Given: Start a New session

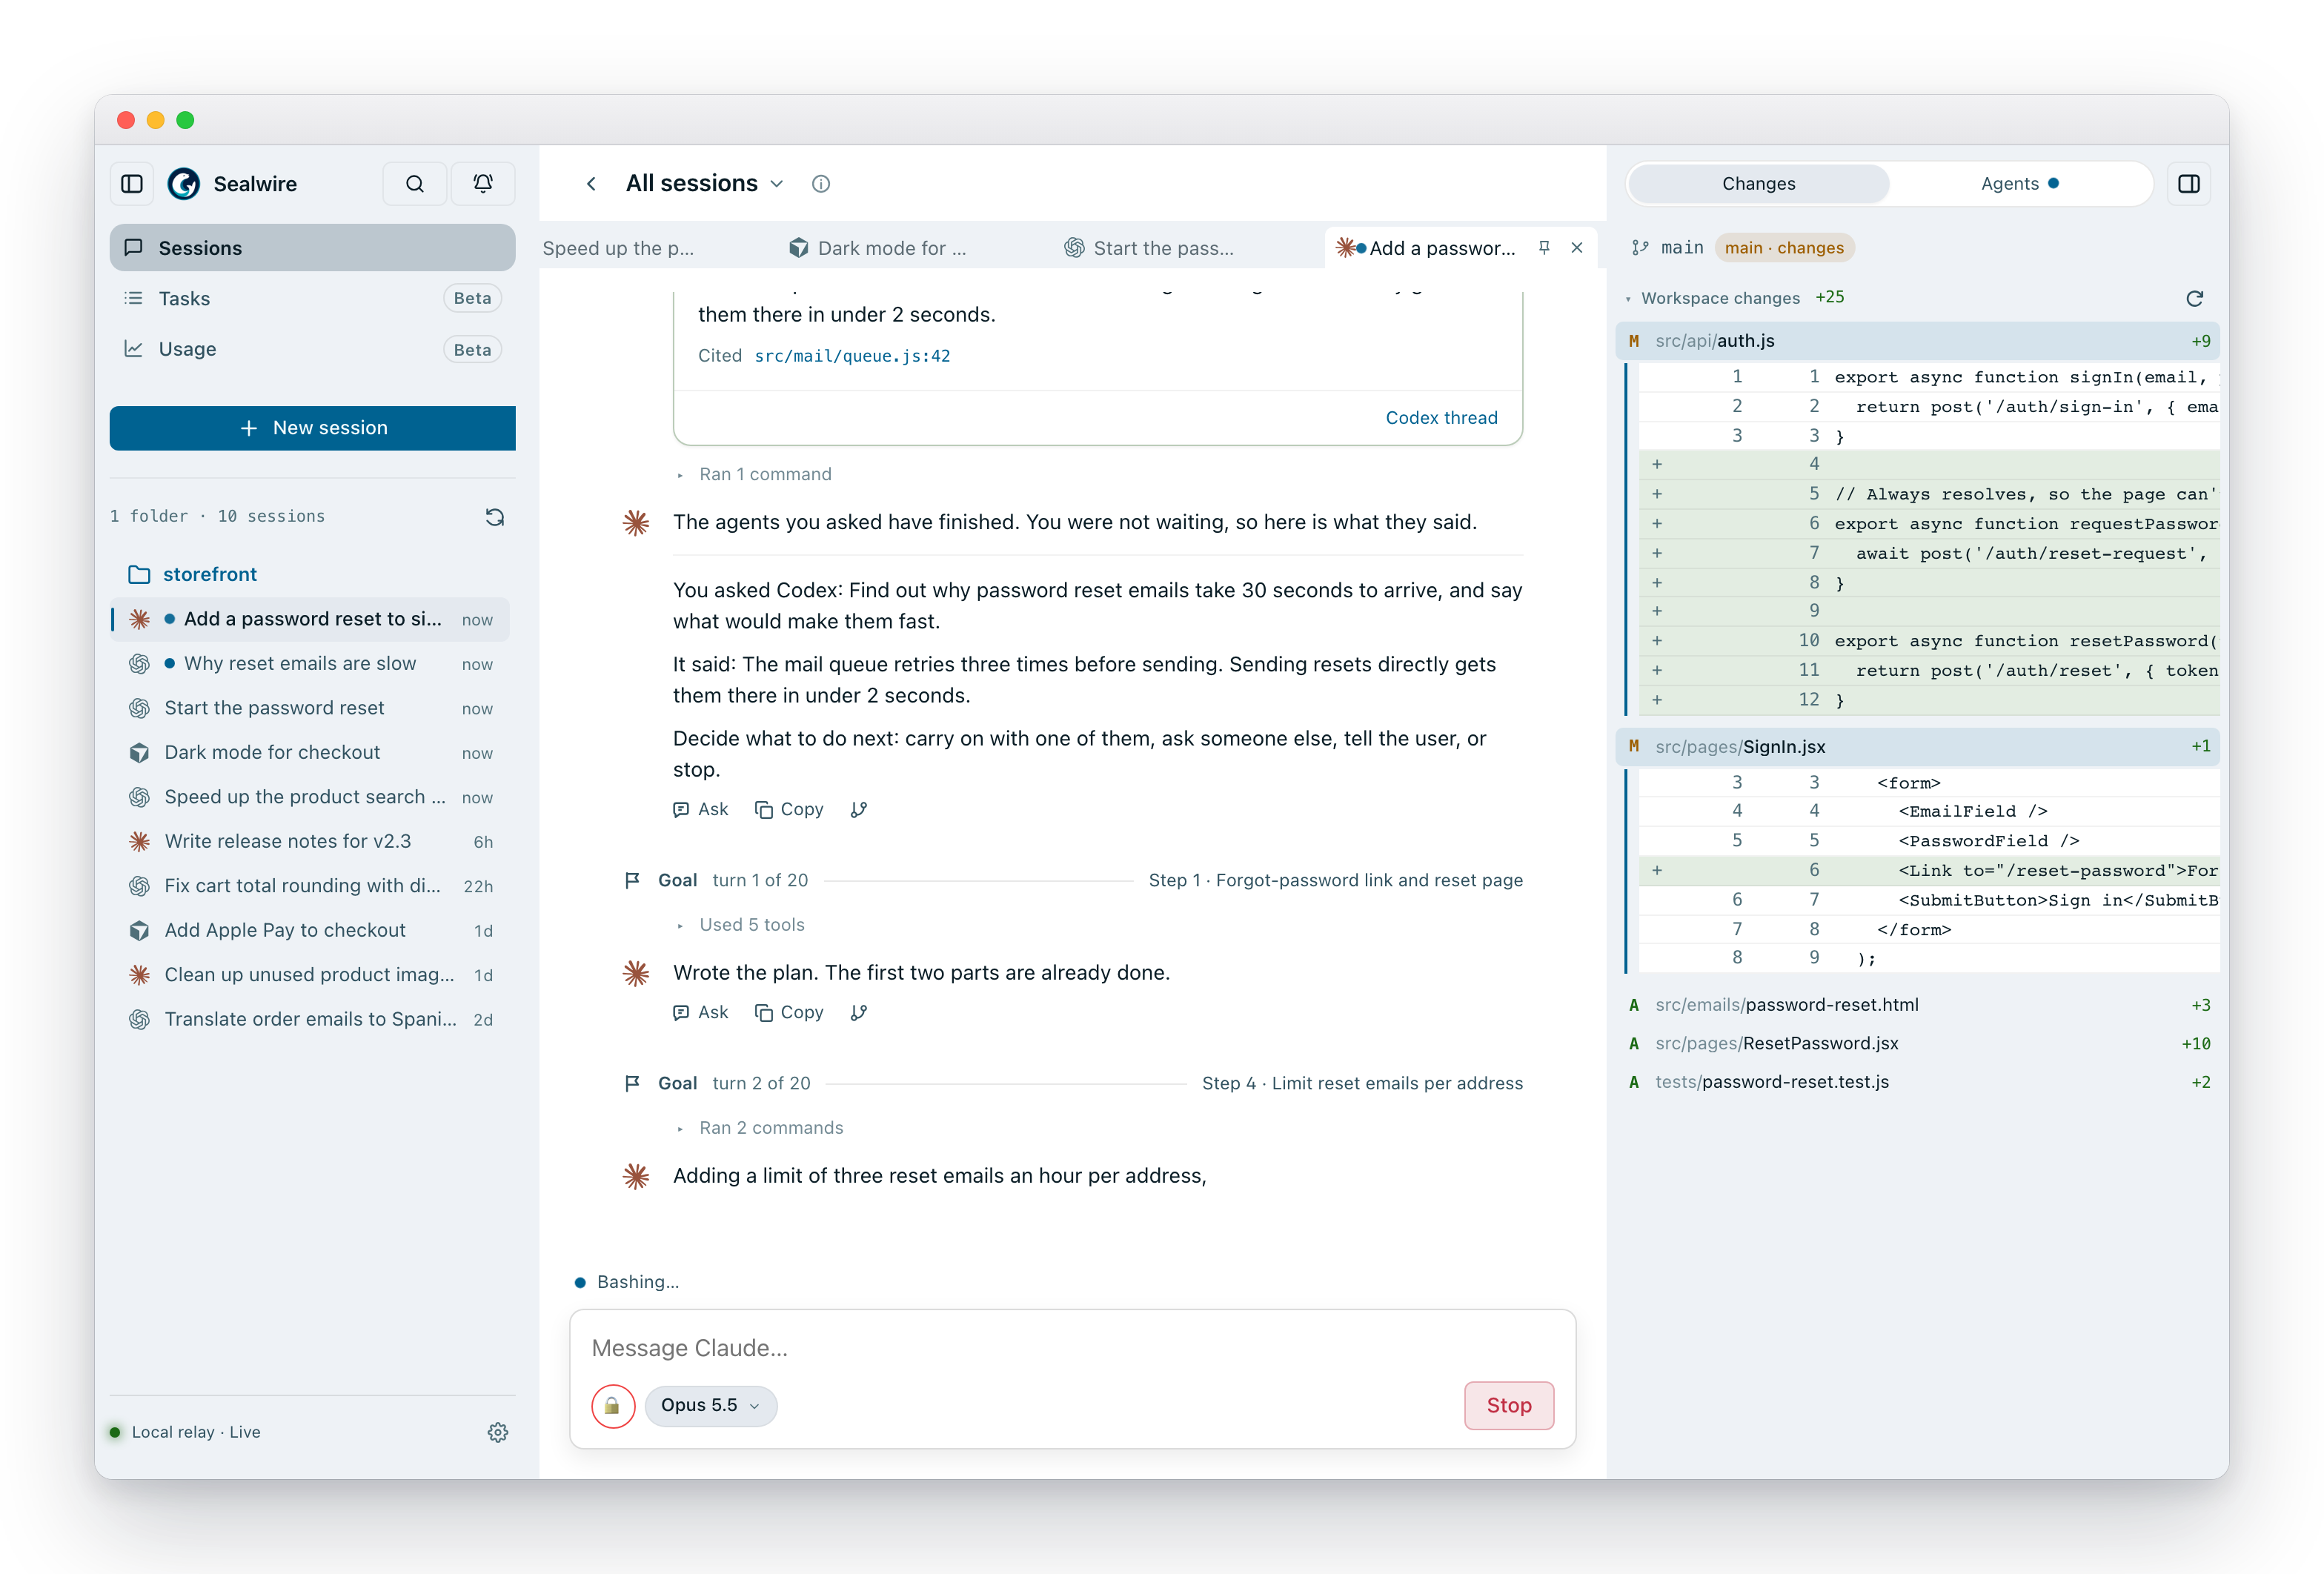Looking at the screenshot, I should tap(312, 428).
